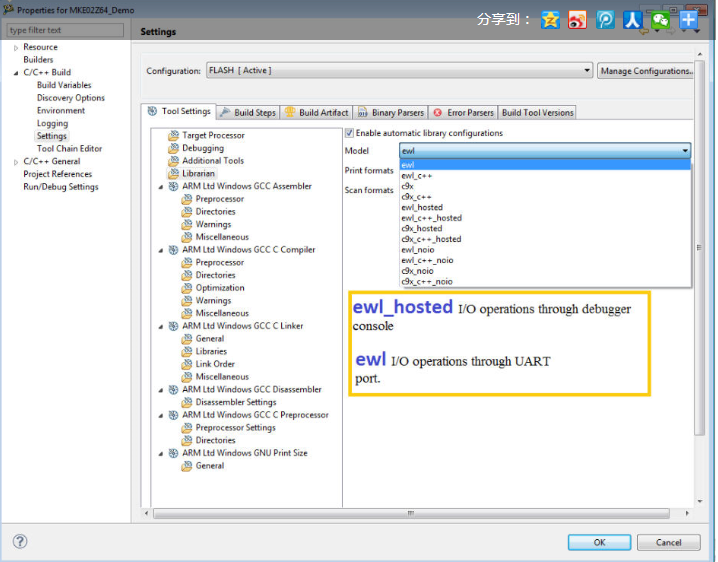Viewport: 718px width, 562px height.
Task: Click the horizontal scrollbar thumb
Action: coord(411,513)
